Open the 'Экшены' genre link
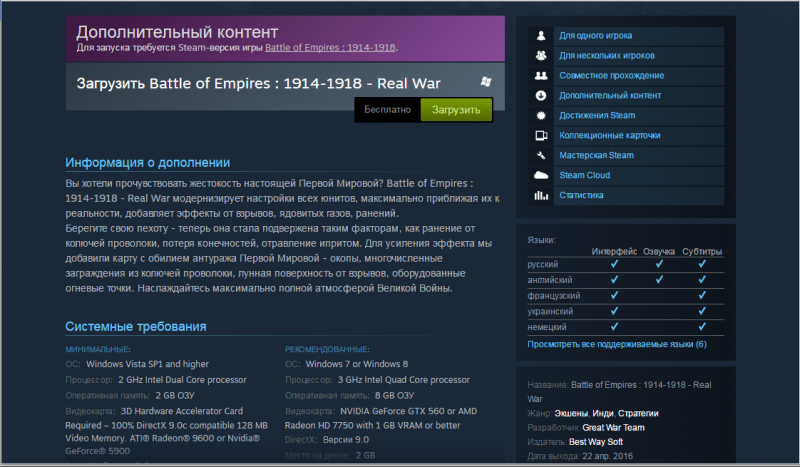800x467 pixels. [571, 413]
